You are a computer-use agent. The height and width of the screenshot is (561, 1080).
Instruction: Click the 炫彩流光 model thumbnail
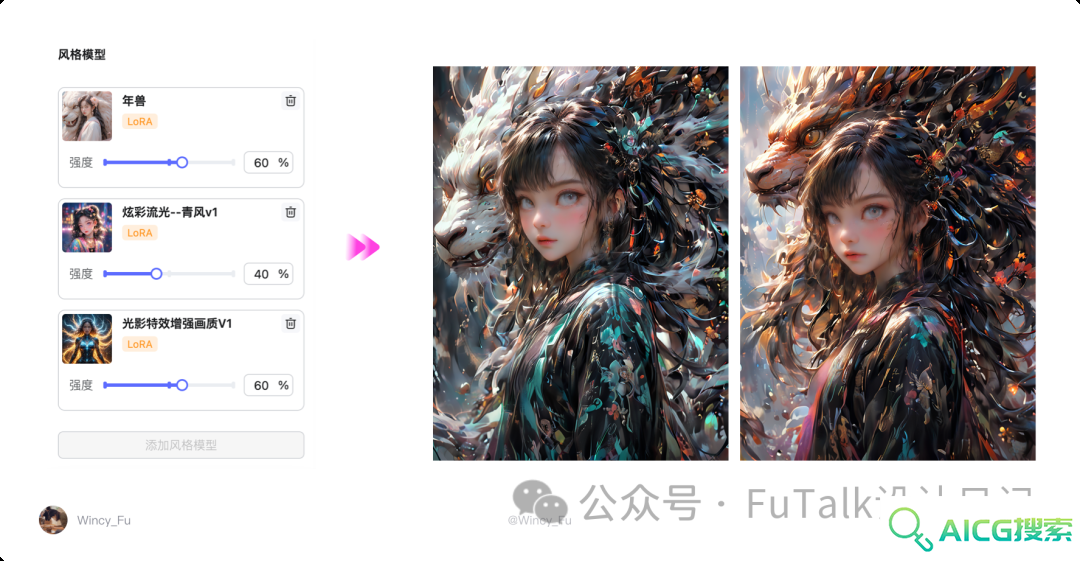(87, 227)
